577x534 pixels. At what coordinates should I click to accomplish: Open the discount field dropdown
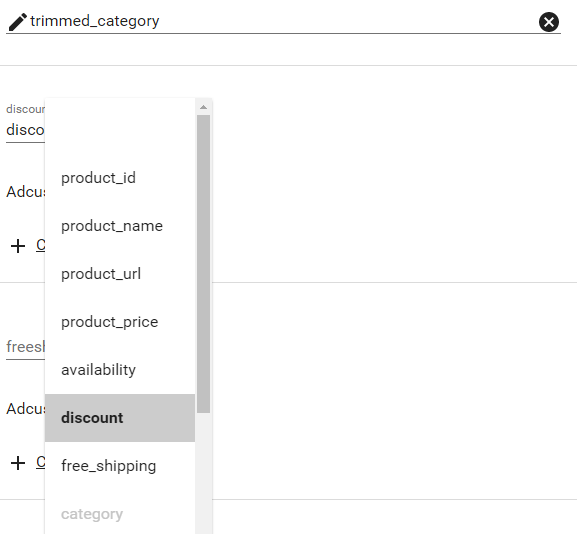[25, 130]
